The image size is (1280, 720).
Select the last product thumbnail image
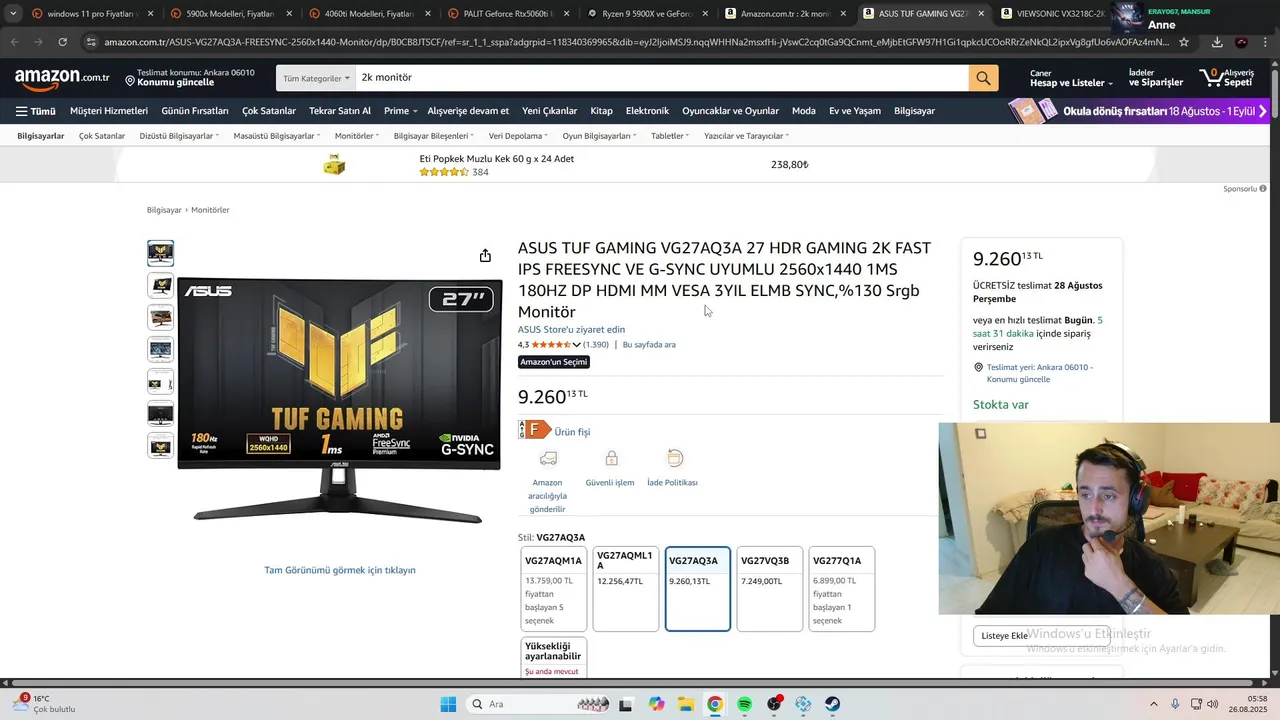[160, 445]
